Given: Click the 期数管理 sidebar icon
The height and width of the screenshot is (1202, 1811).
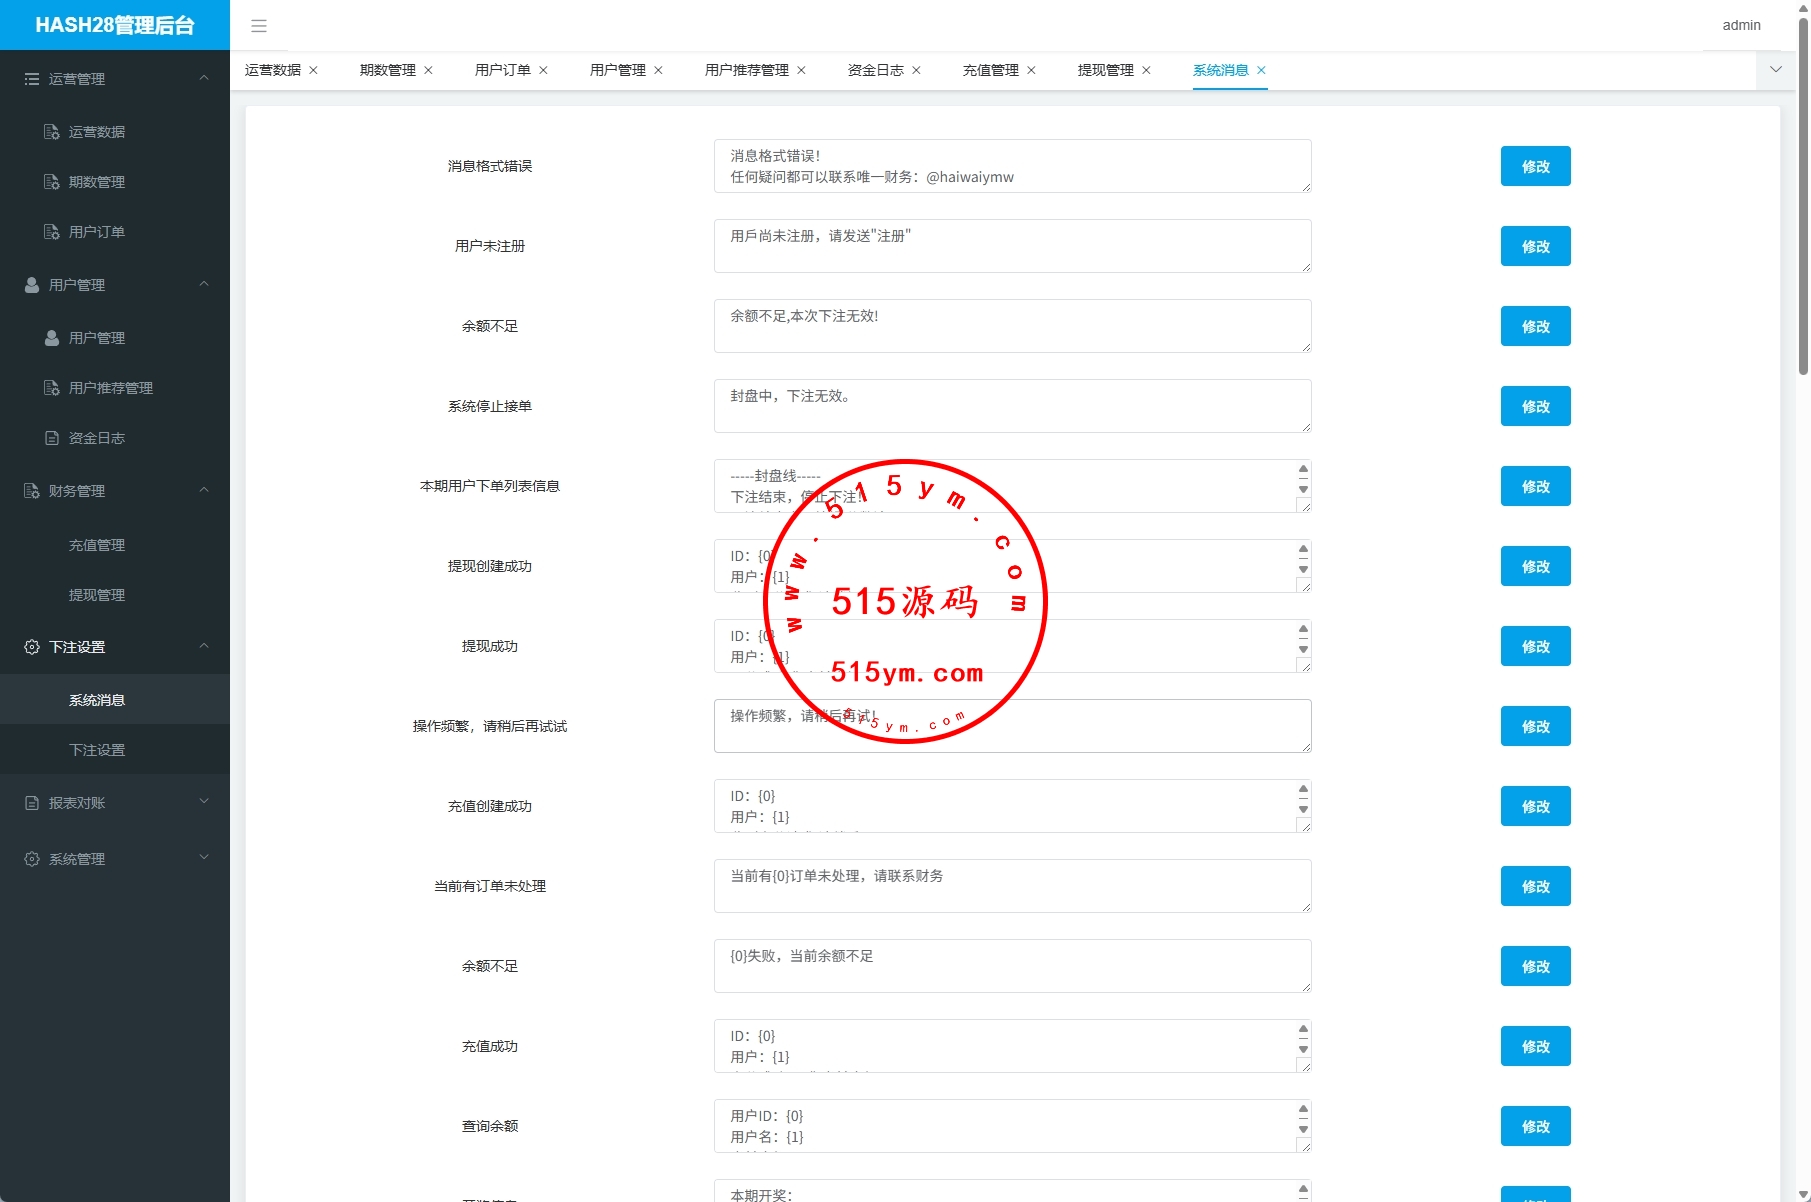Looking at the screenshot, I should [52, 182].
